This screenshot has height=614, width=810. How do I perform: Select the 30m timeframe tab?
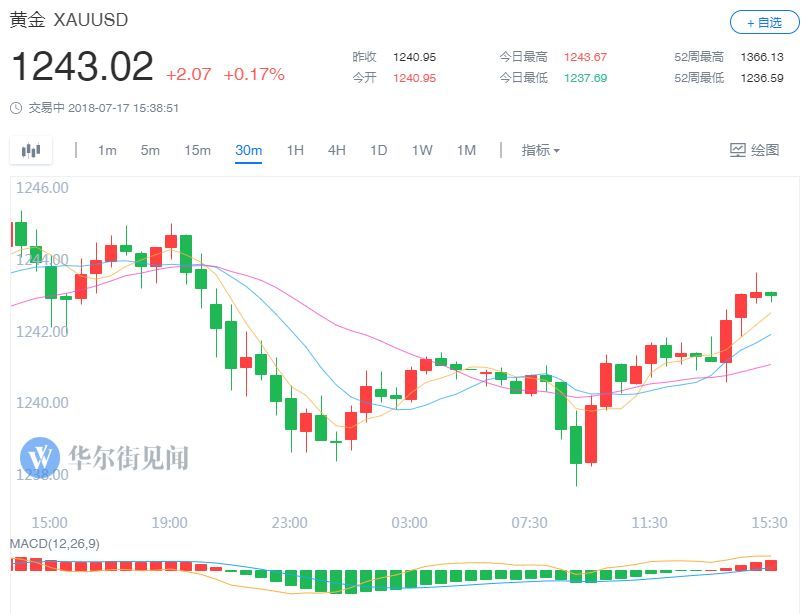click(248, 150)
